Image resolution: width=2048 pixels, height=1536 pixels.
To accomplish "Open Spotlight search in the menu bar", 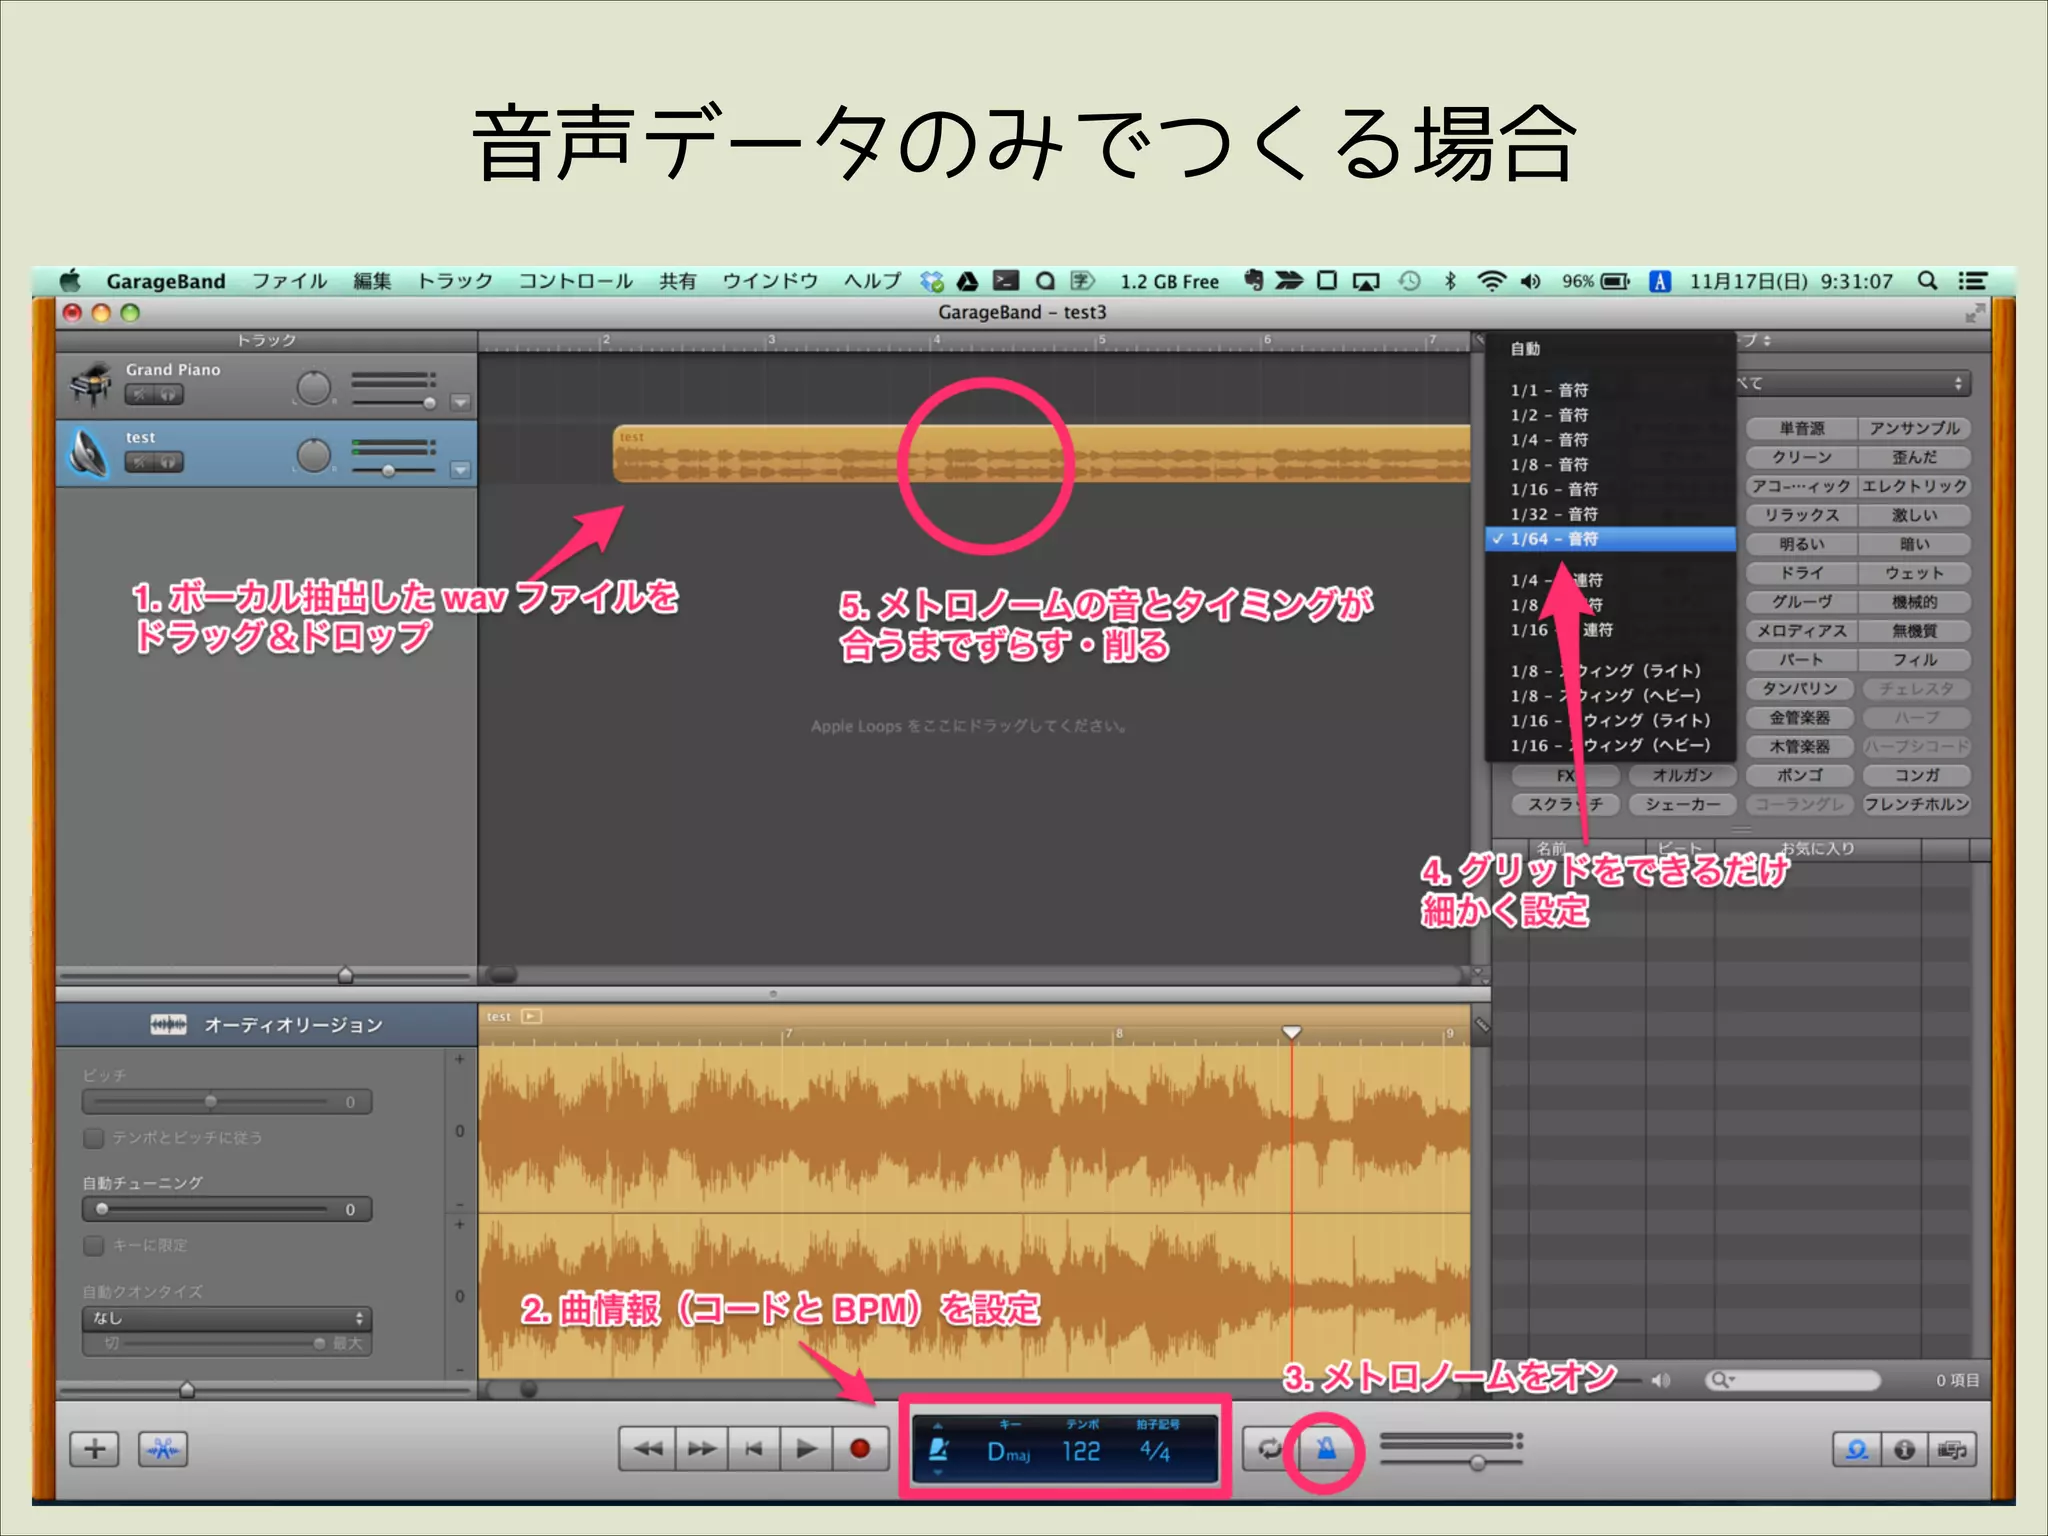I will pyautogui.click(x=1928, y=281).
